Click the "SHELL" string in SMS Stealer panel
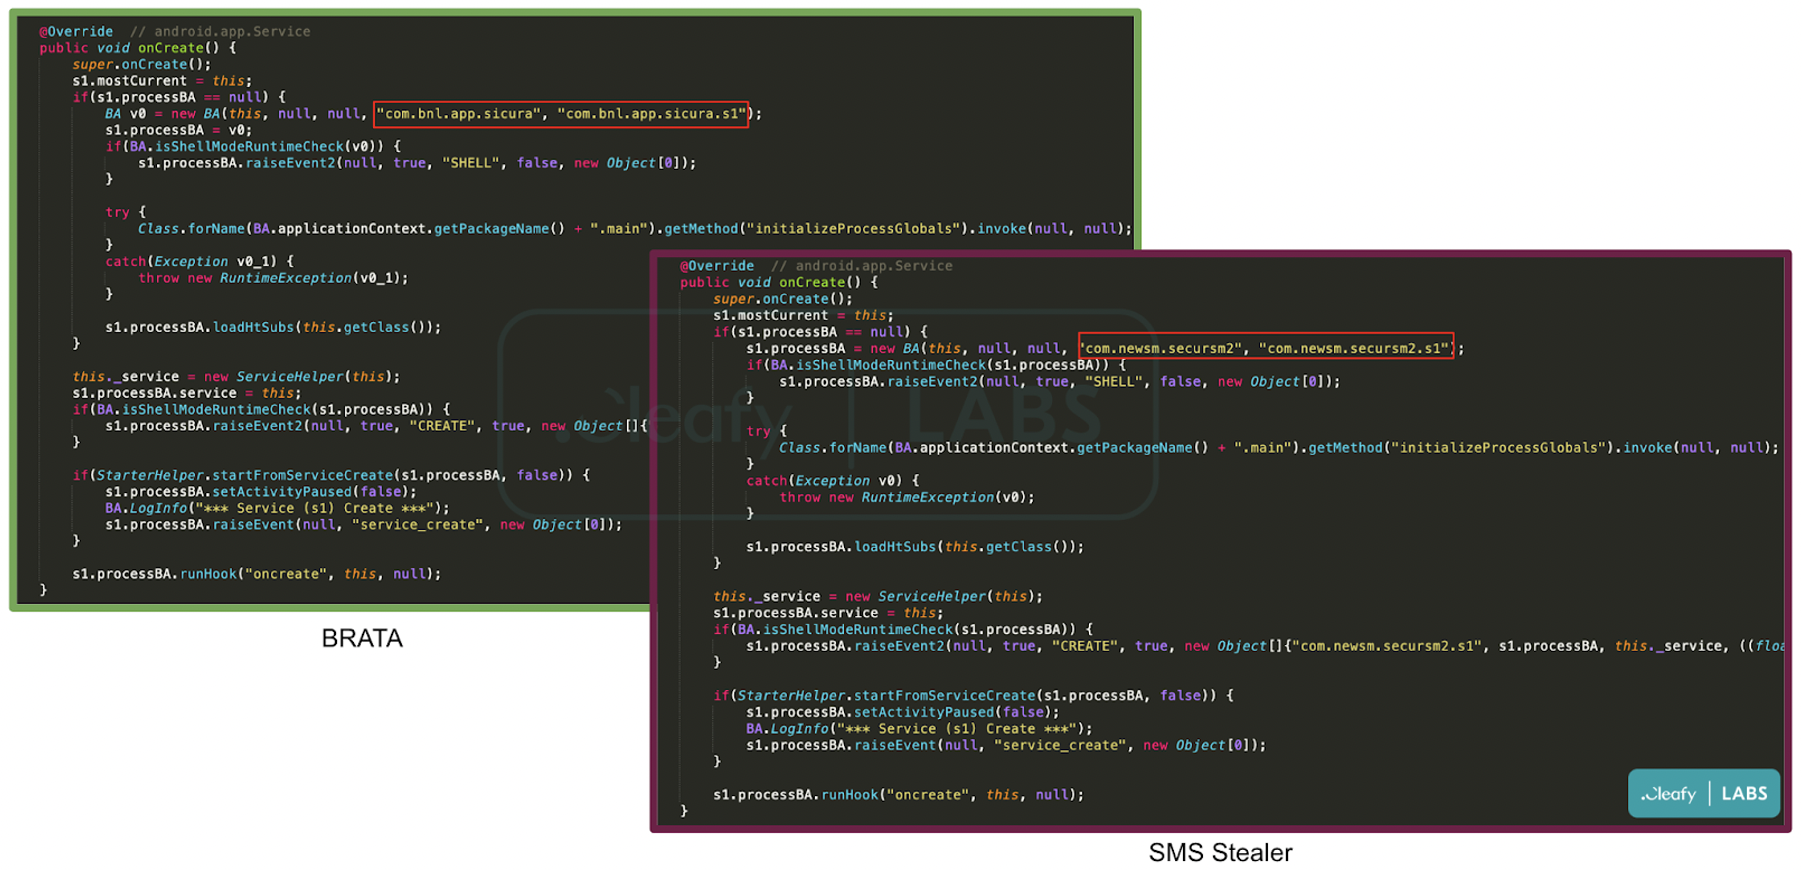This screenshot has width=1802, height=870. click(x=1113, y=381)
